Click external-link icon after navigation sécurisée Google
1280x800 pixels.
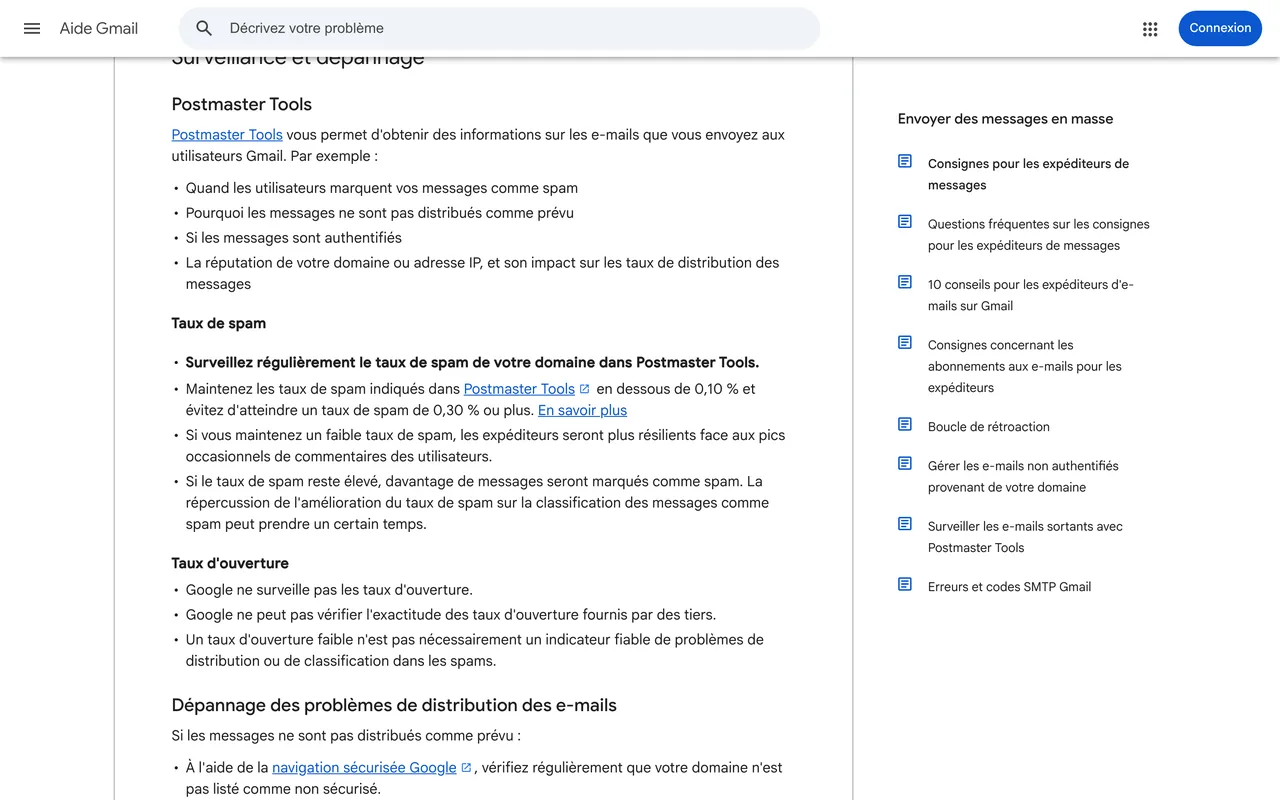click(x=466, y=768)
